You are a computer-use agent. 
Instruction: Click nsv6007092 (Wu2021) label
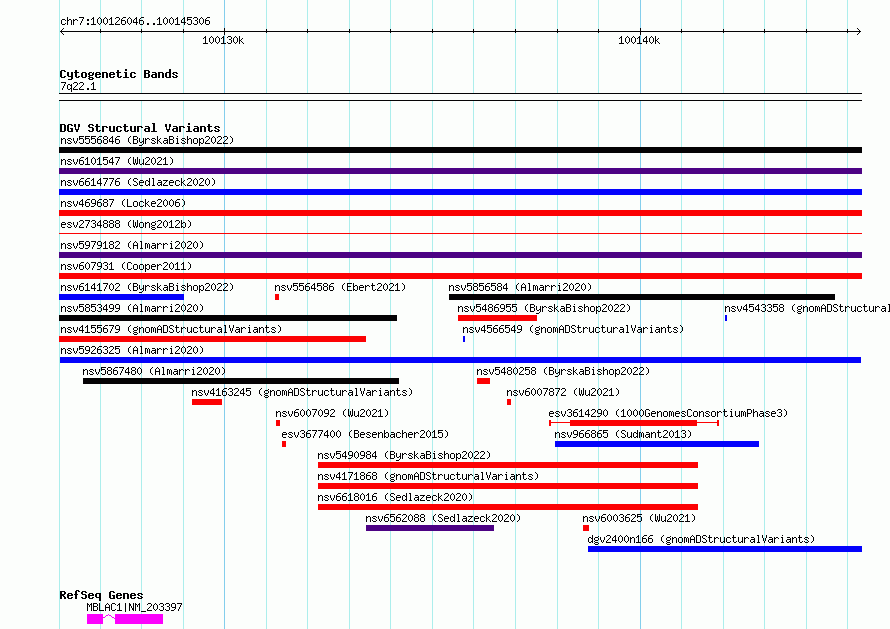pos(332,413)
